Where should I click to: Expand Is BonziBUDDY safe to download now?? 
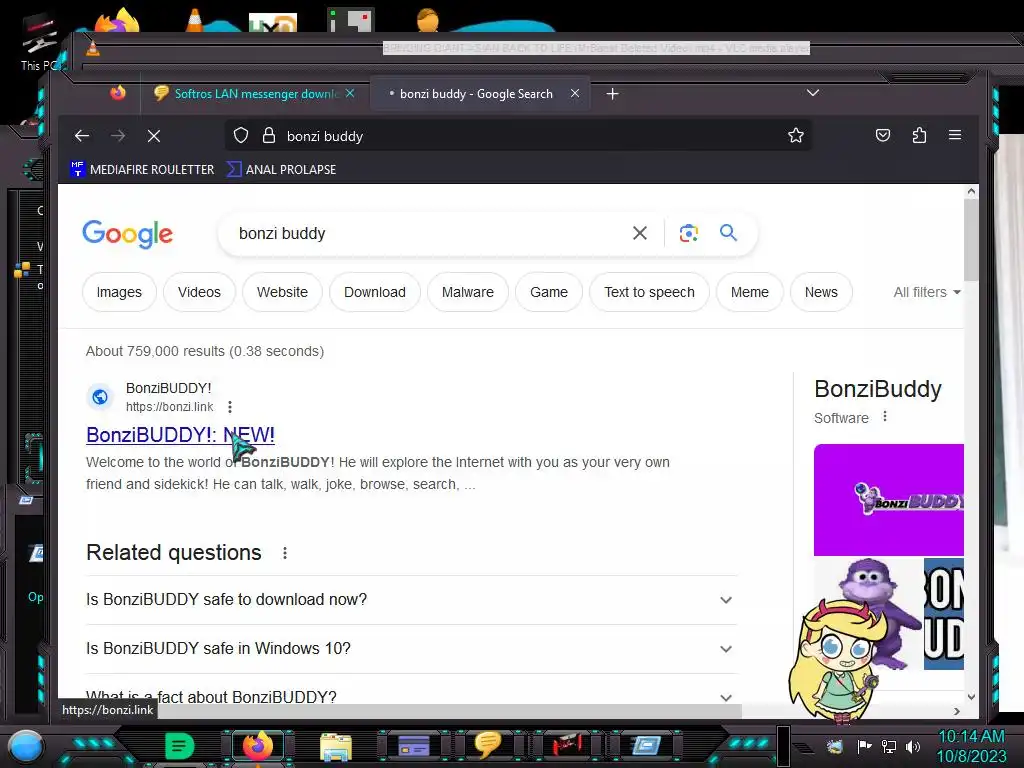[411, 600]
